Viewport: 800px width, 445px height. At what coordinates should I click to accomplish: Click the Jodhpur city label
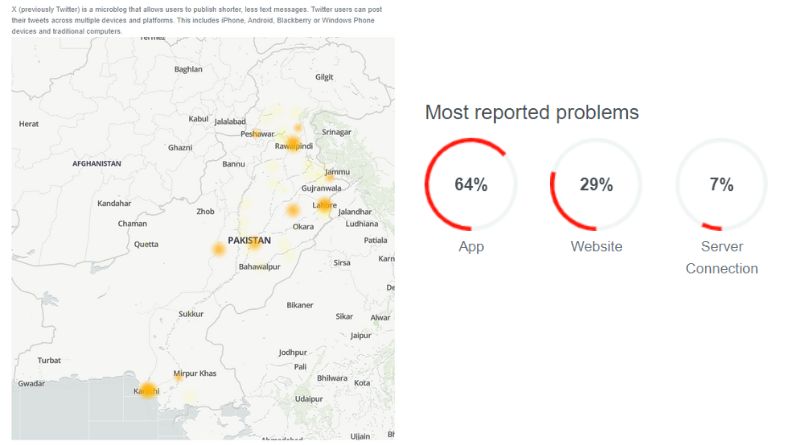(x=293, y=352)
